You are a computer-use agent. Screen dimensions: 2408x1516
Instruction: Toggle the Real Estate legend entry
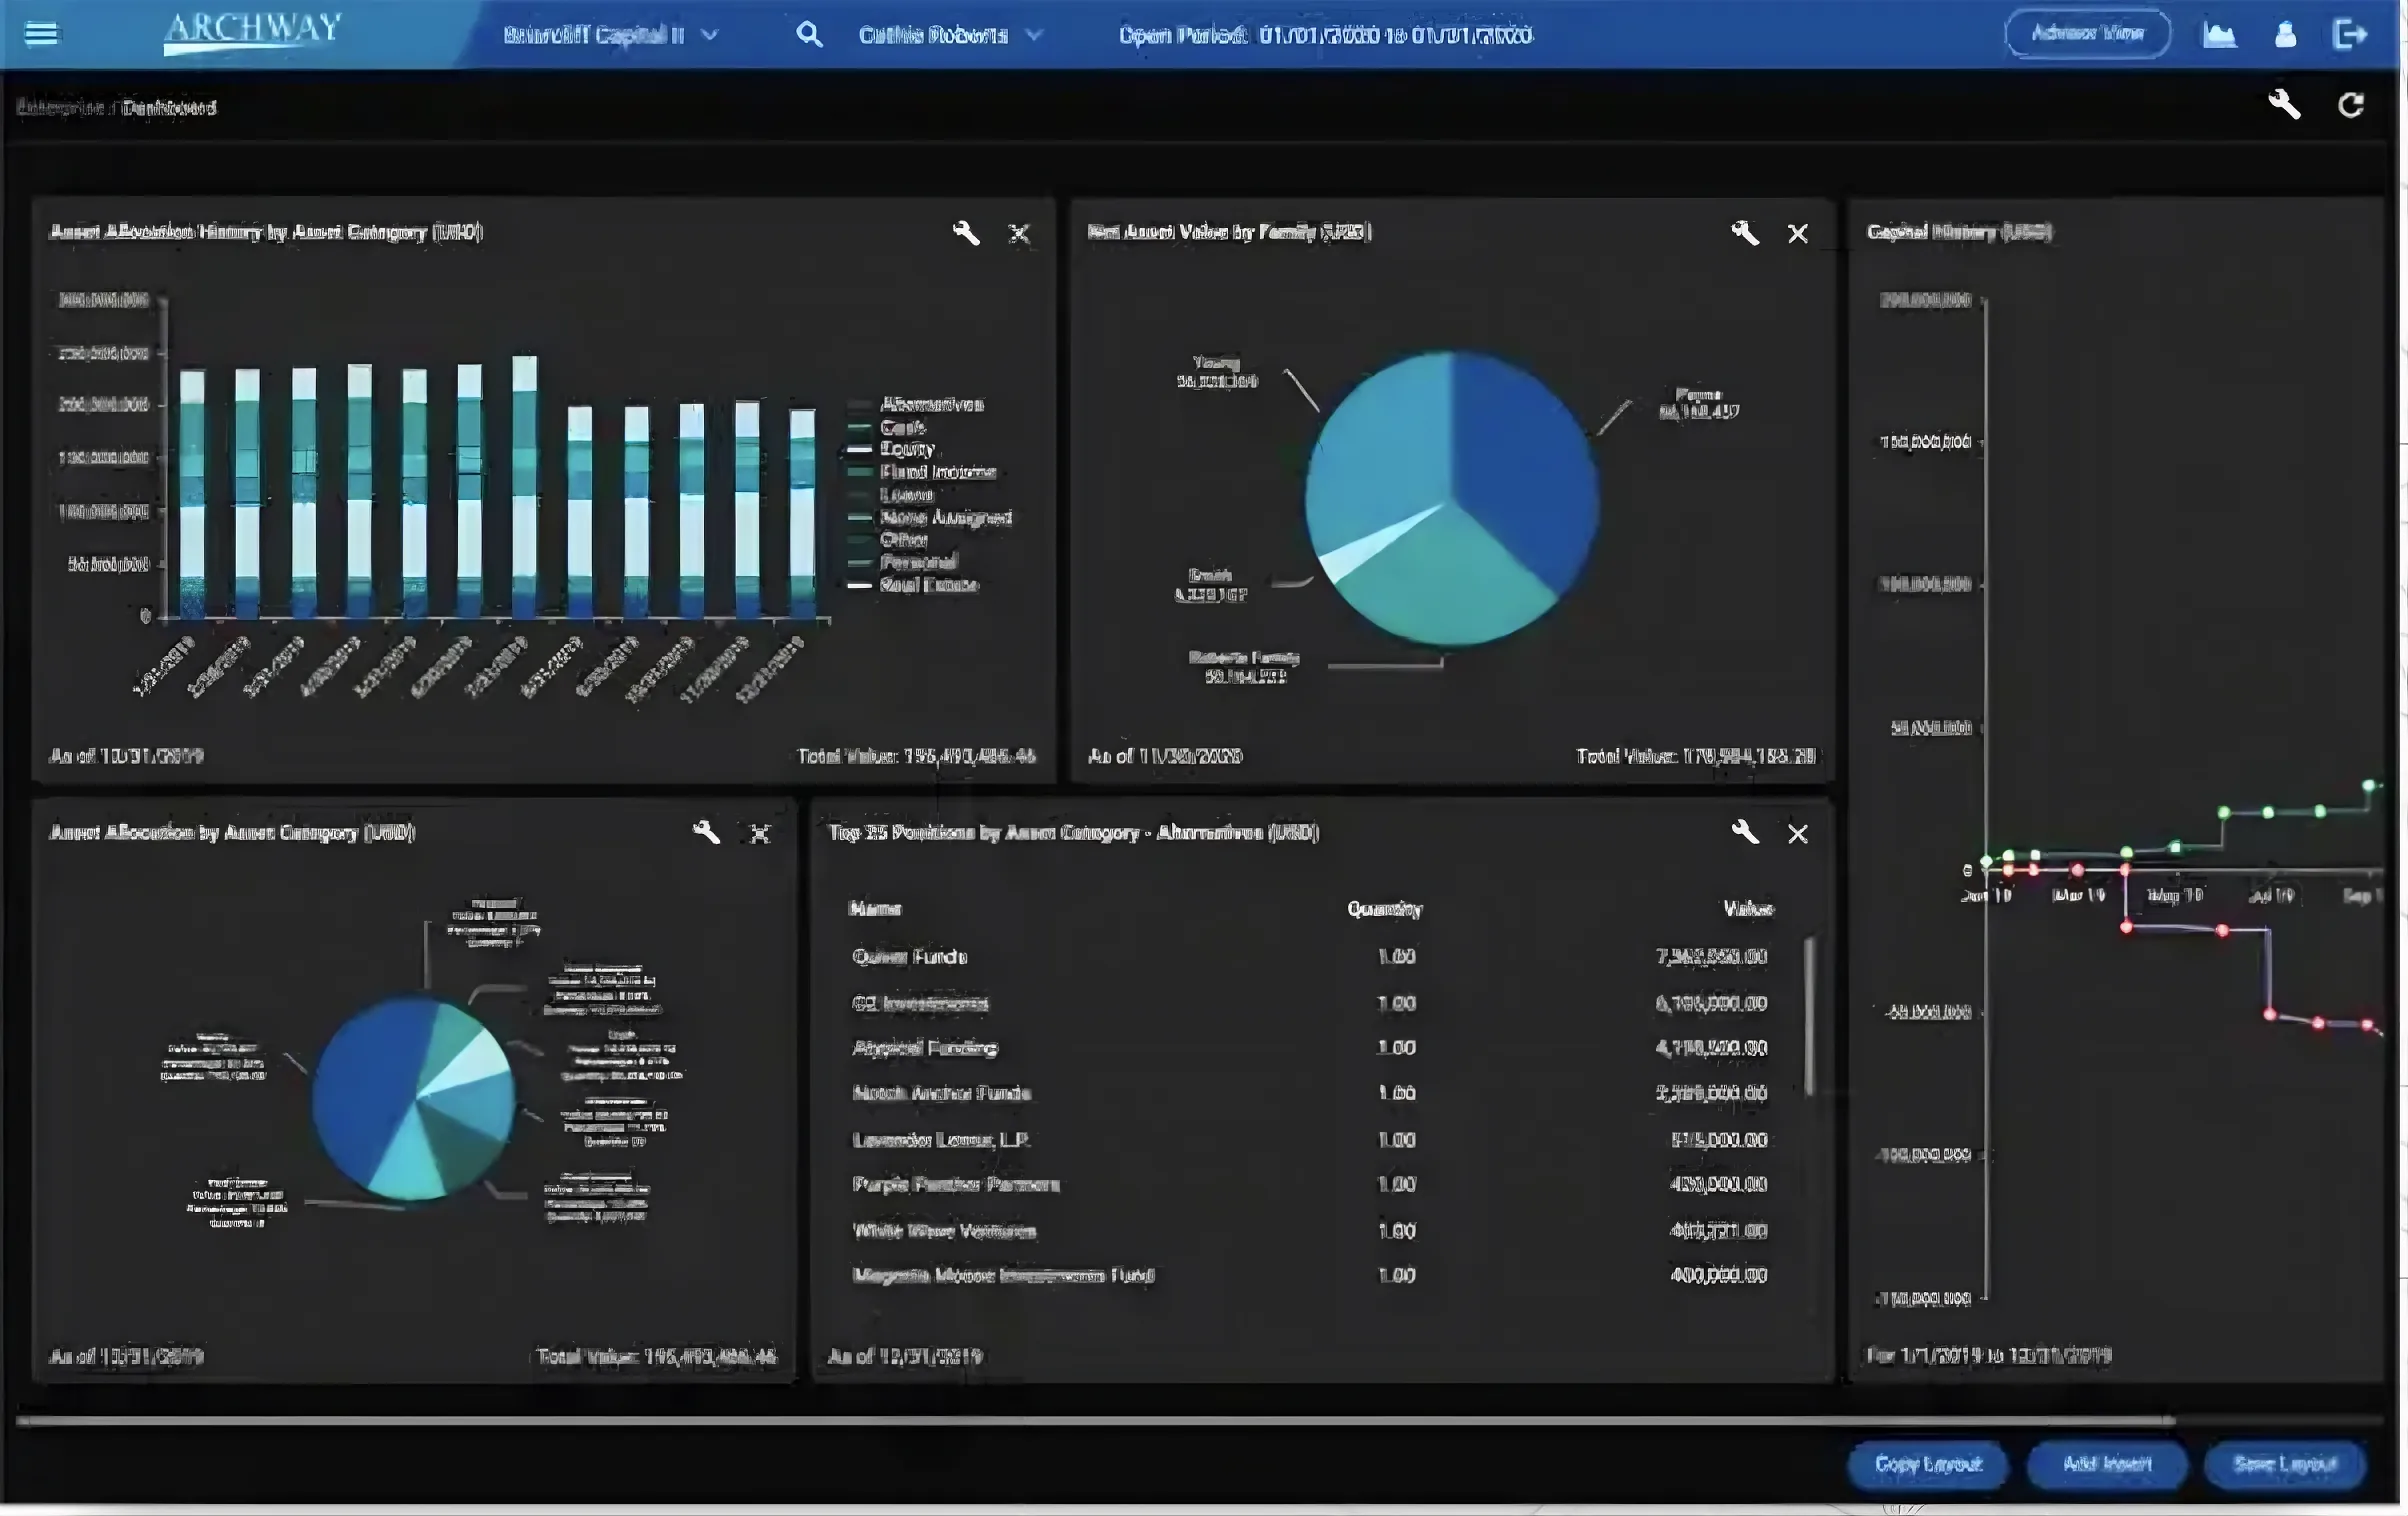pos(913,585)
